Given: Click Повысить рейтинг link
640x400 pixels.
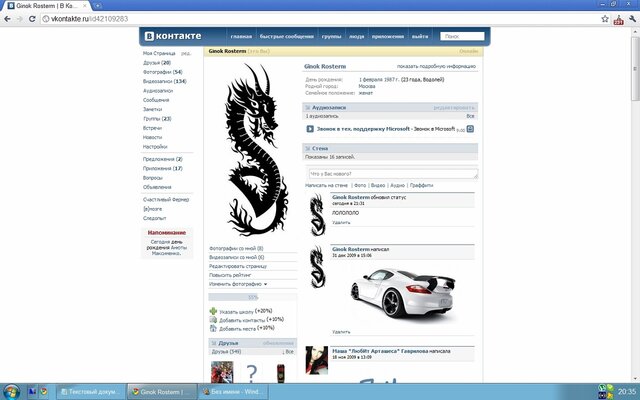Looking at the screenshot, I should (230, 275).
